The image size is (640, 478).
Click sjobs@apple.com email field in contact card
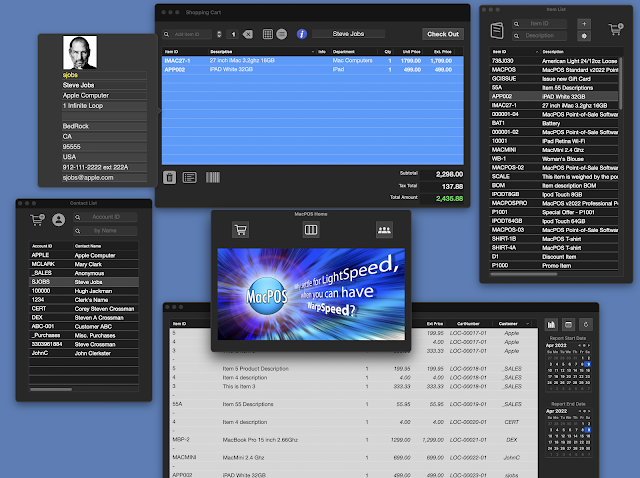[x=104, y=178]
